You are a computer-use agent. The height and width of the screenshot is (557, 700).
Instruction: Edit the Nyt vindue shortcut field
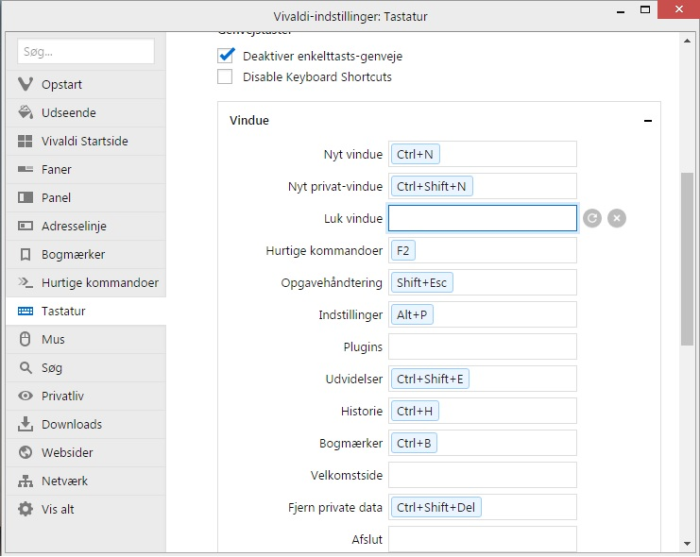coord(482,154)
